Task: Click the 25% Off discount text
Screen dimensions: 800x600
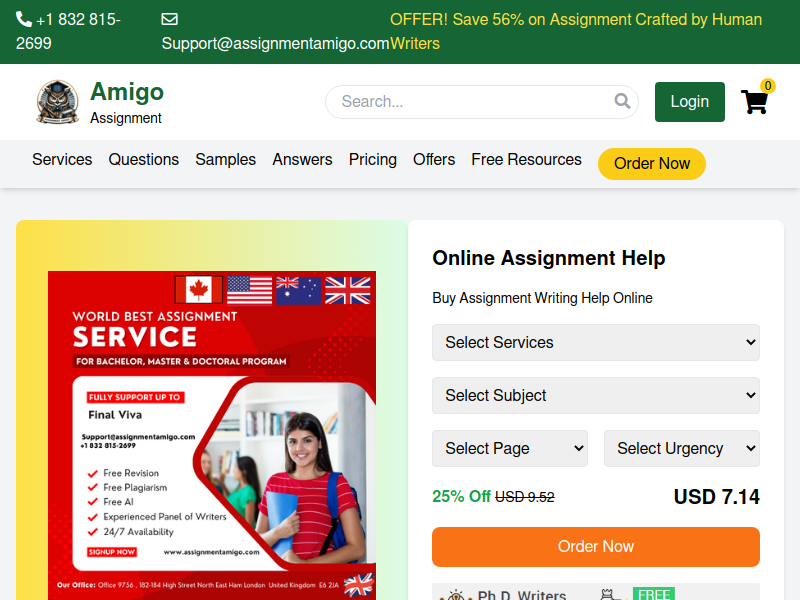Action: click(461, 496)
